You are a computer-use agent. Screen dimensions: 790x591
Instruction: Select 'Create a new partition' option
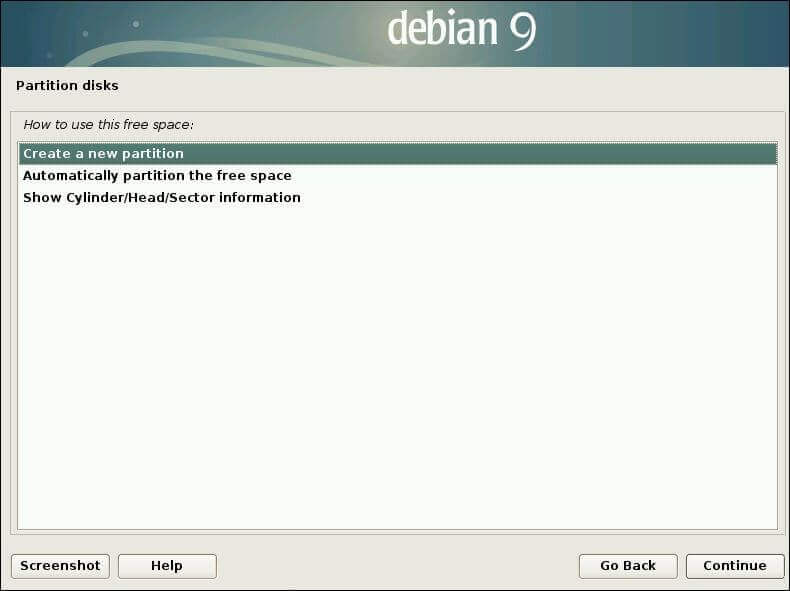[398, 154]
